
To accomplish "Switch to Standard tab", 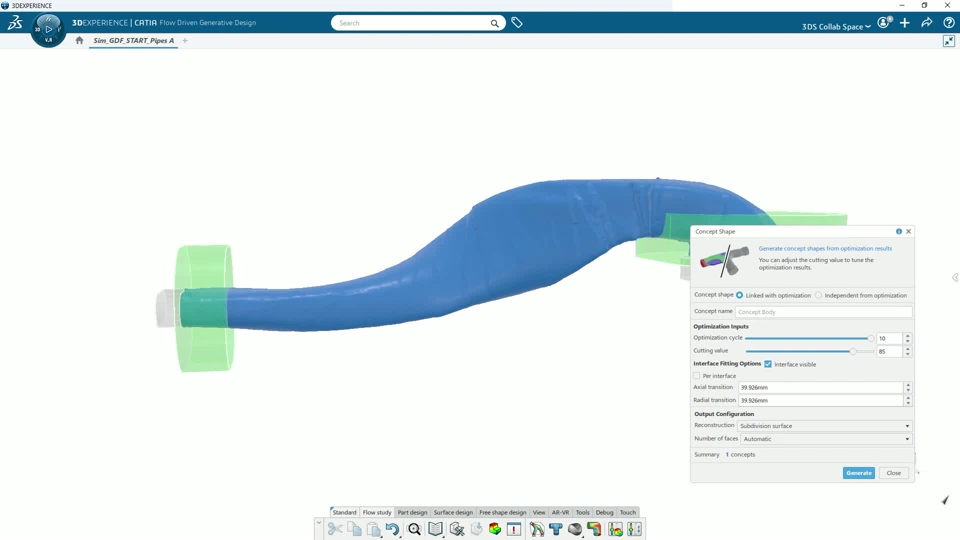I will pos(344,512).
